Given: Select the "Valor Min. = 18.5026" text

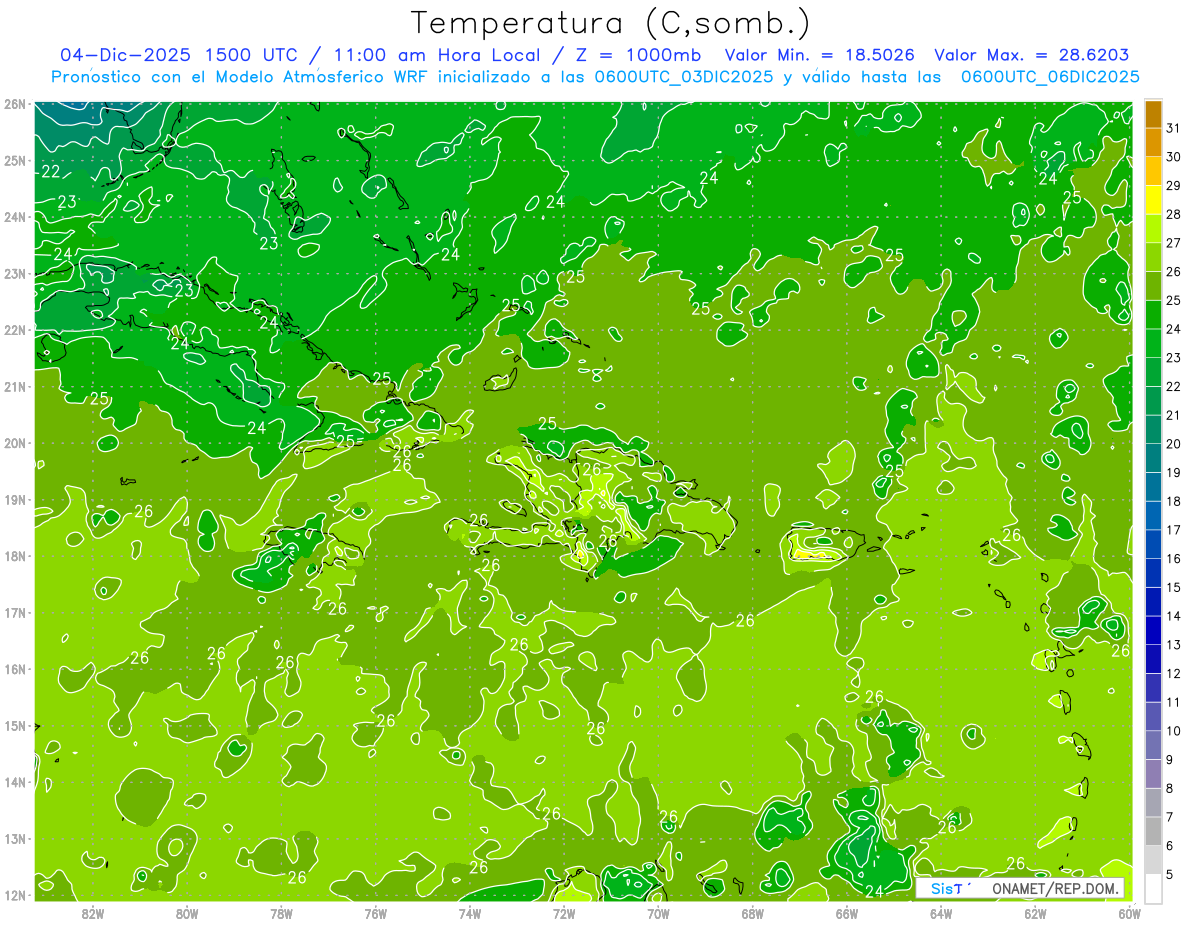Looking at the screenshot, I should (x=821, y=55).
